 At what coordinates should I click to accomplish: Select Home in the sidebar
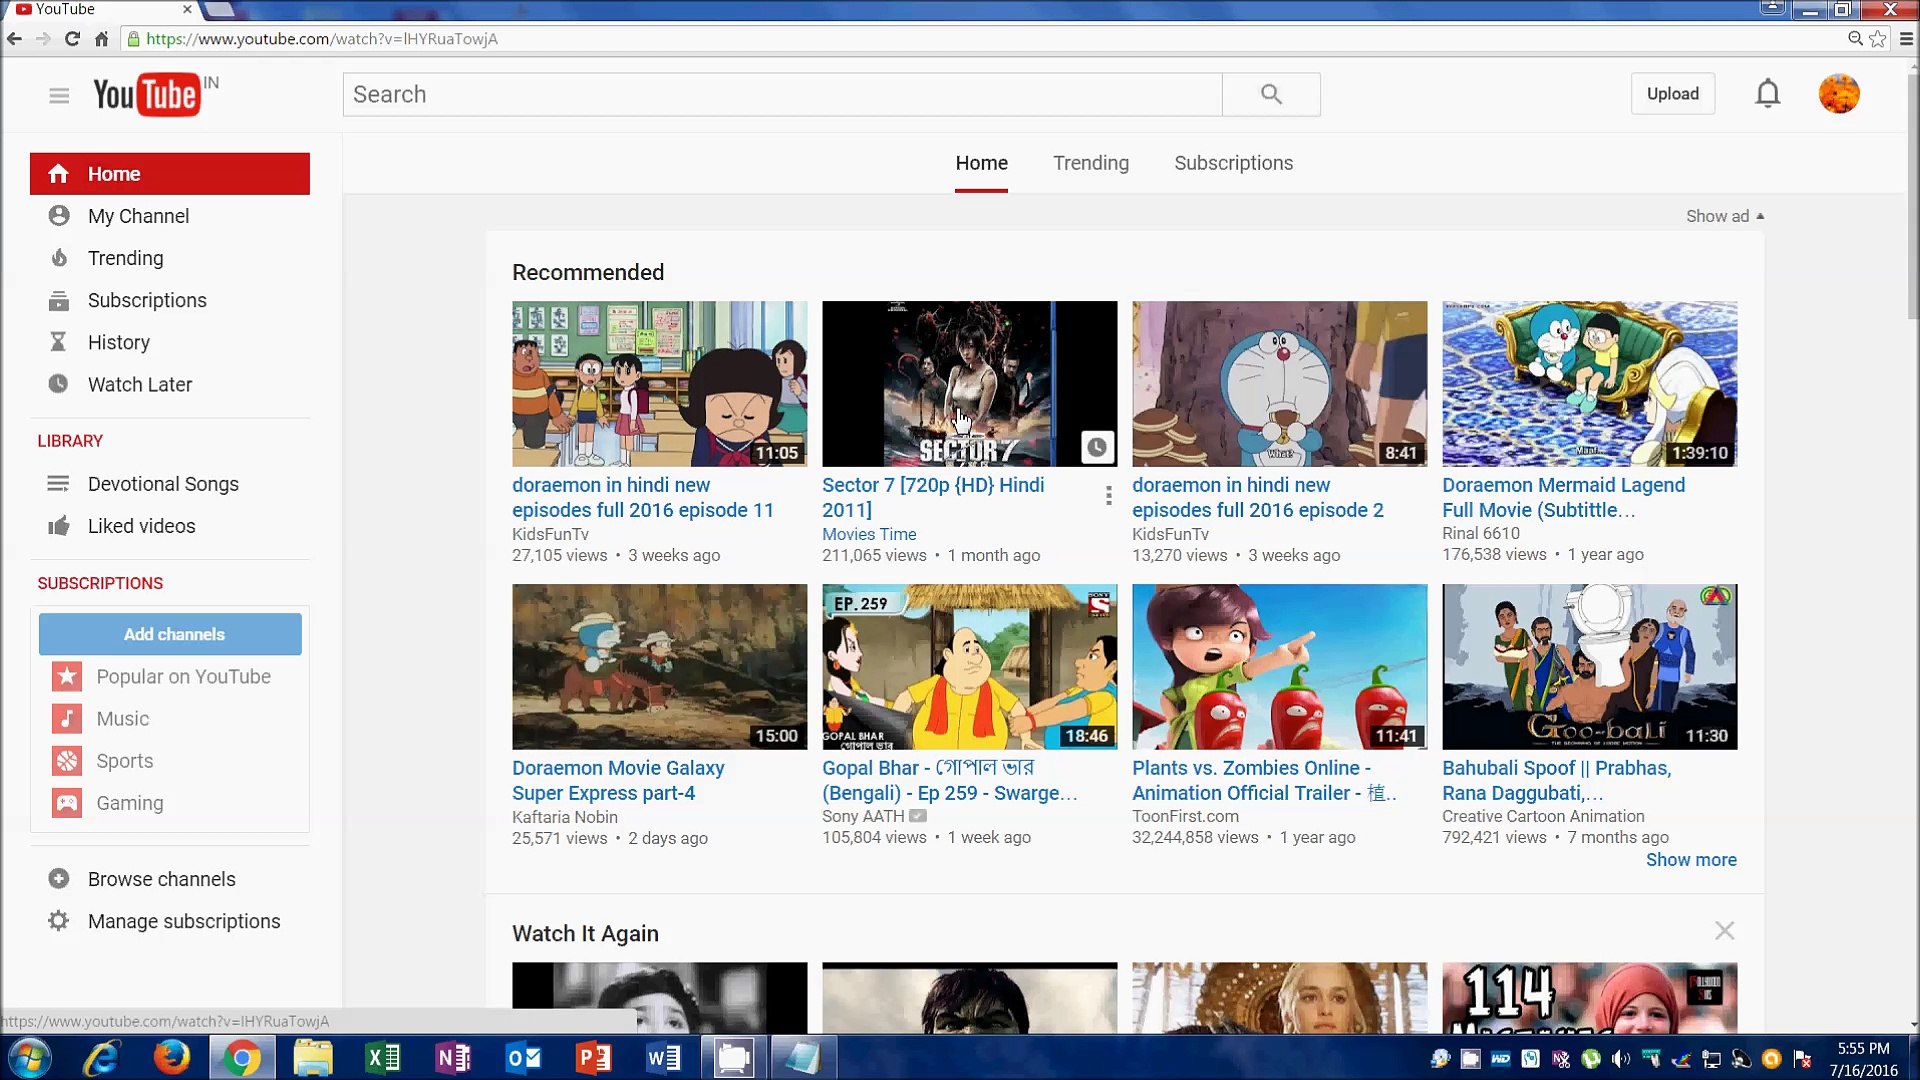(x=170, y=174)
